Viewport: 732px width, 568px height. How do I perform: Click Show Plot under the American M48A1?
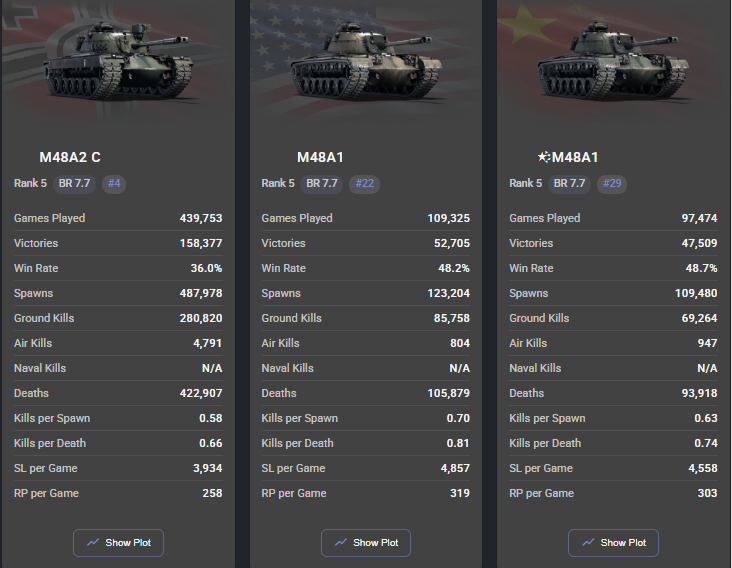[366, 543]
